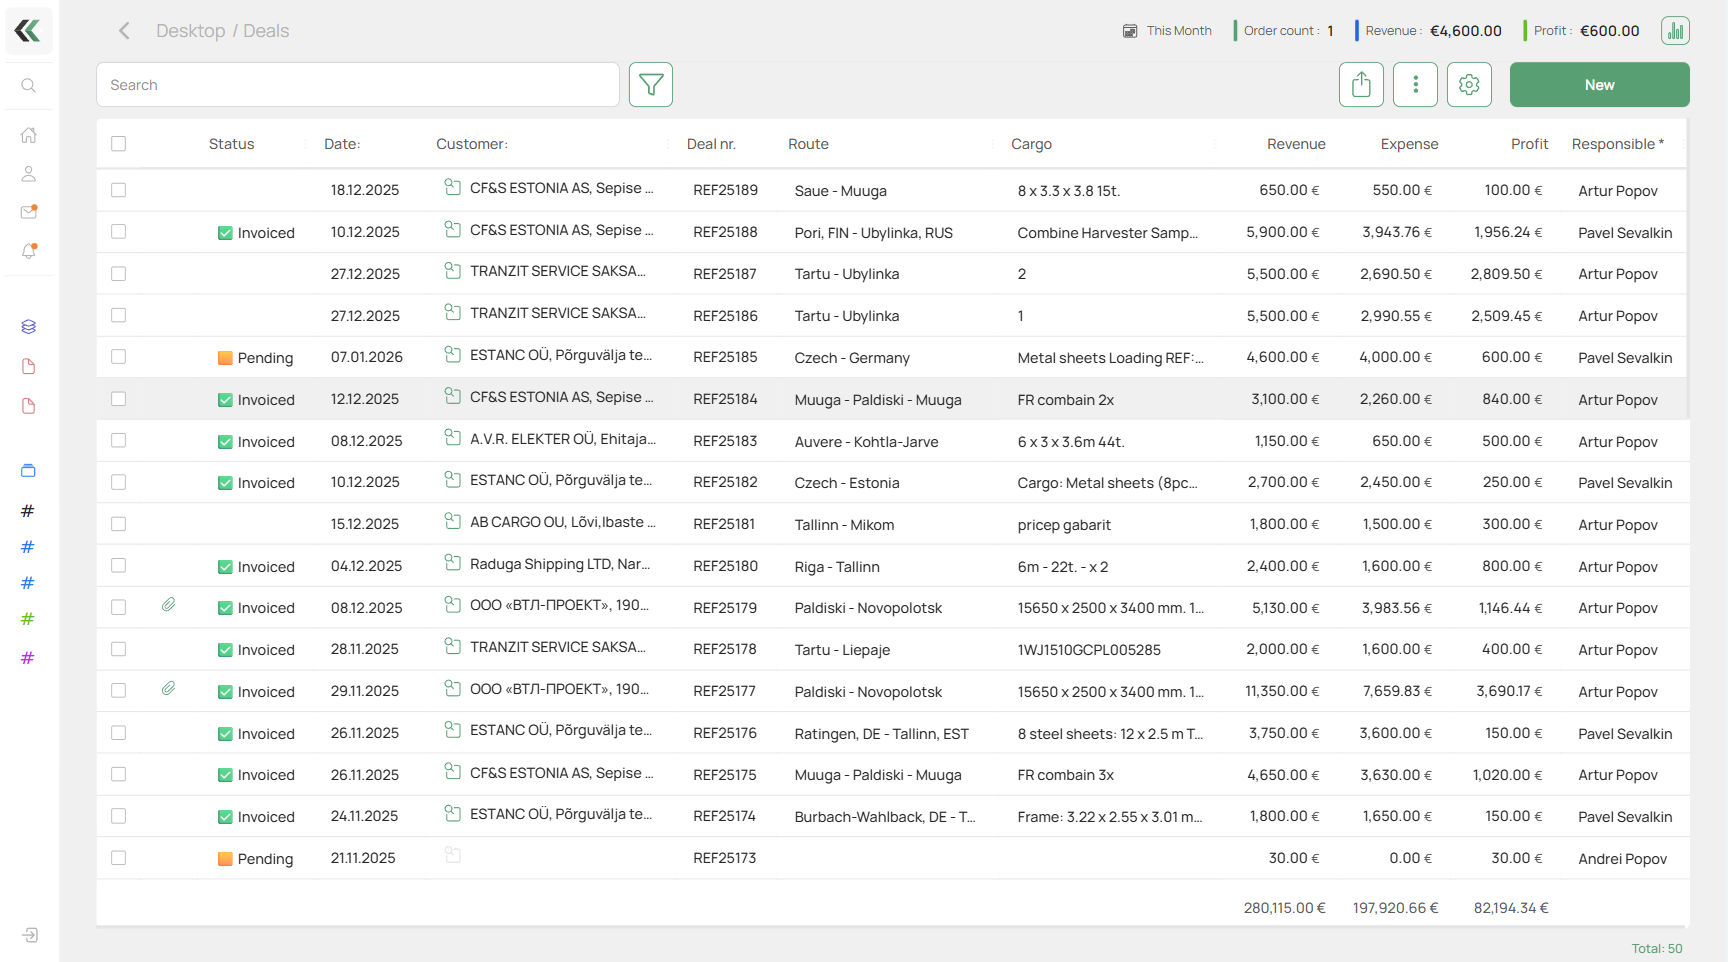Open the filter funnel icon
The height and width of the screenshot is (962, 1728).
[650, 85]
